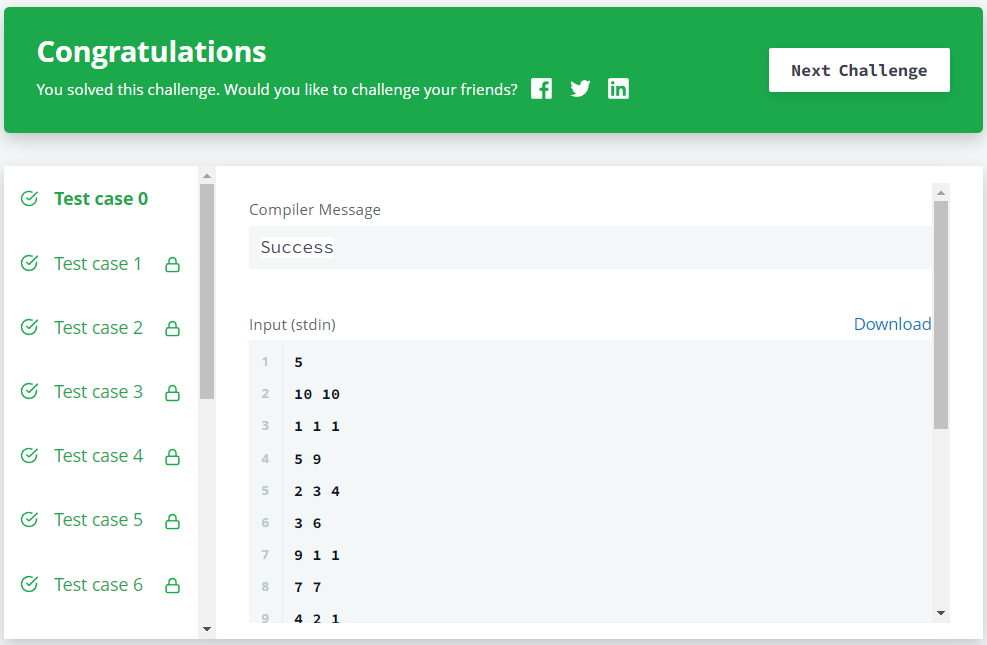The width and height of the screenshot is (987, 645).
Task: Click test case list scrollbar thumb
Action: point(207,291)
